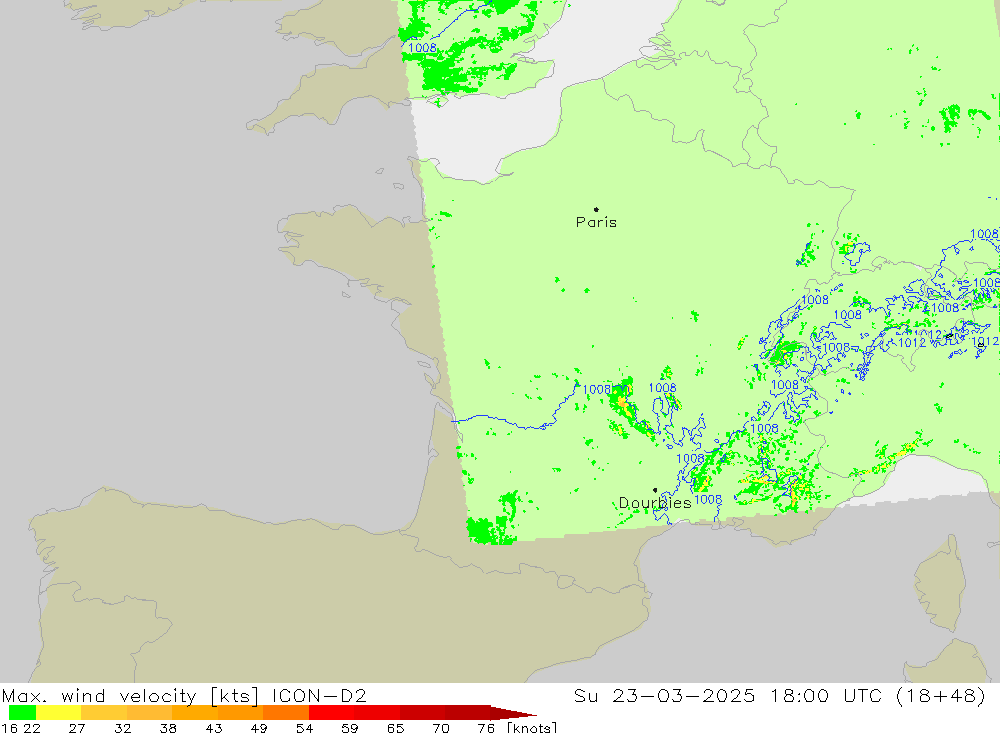Image resolution: width=1000 pixels, height=733 pixels.
Task: Click the 59–65 knots red legend band
Action: tap(377, 713)
